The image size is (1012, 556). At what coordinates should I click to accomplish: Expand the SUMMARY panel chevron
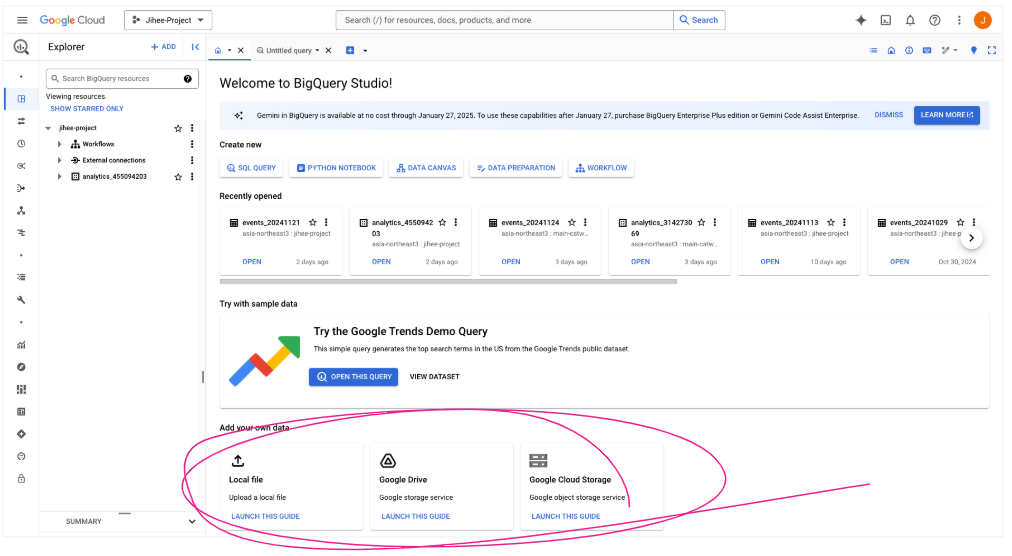tap(192, 521)
